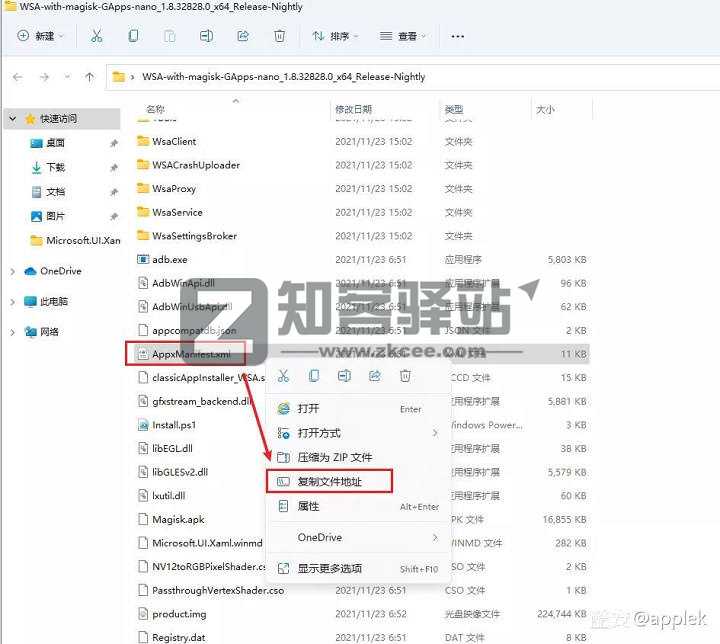The image size is (720, 644).
Task: Open recent locations dropdown chevron
Action: (68, 77)
